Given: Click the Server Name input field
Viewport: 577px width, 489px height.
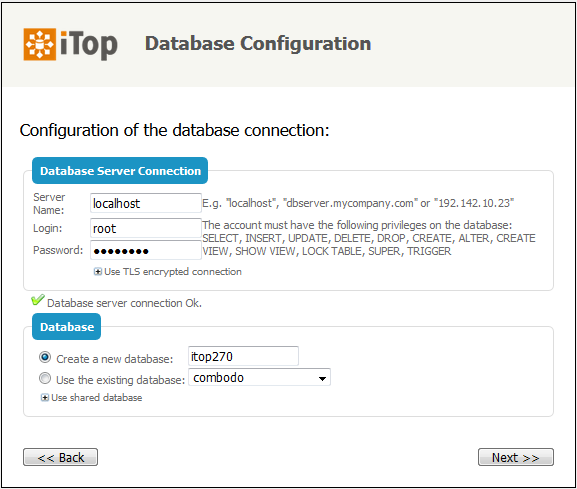Looking at the screenshot, I should tap(146, 203).
